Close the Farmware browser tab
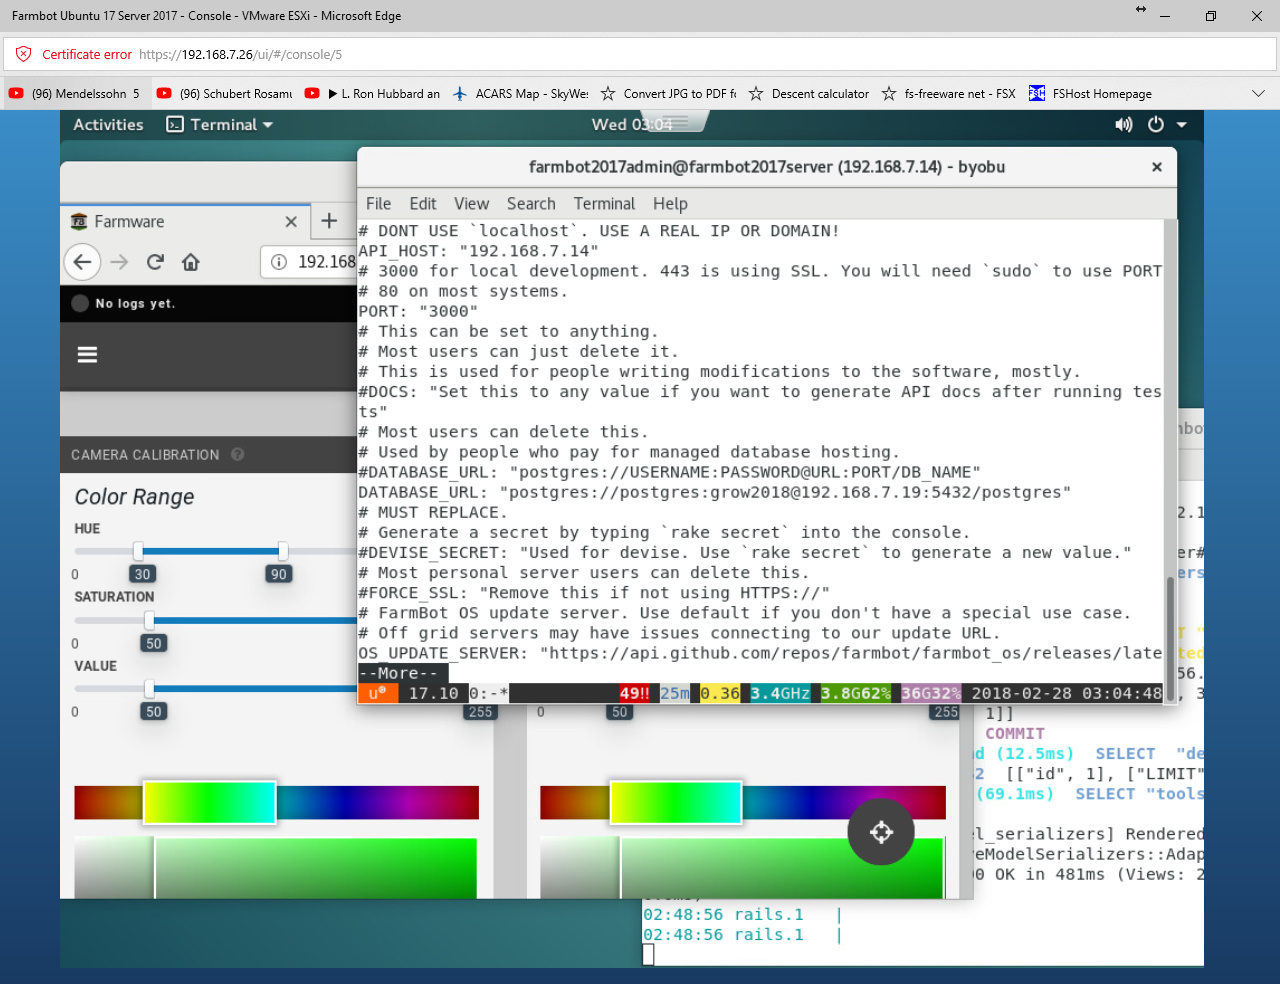Viewport: 1280px width, 984px height. (291, 222)
